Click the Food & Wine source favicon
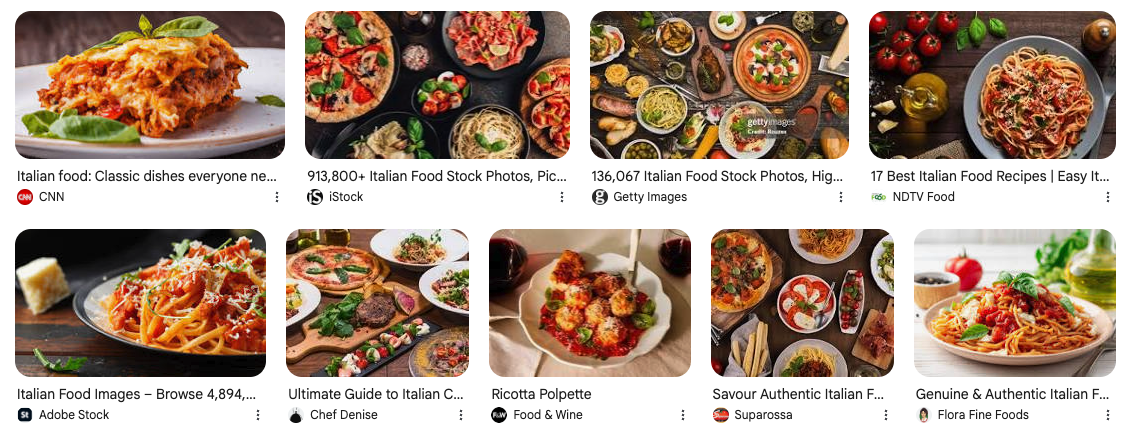This screenshot has width=1133, height=439. pos(499,415)
